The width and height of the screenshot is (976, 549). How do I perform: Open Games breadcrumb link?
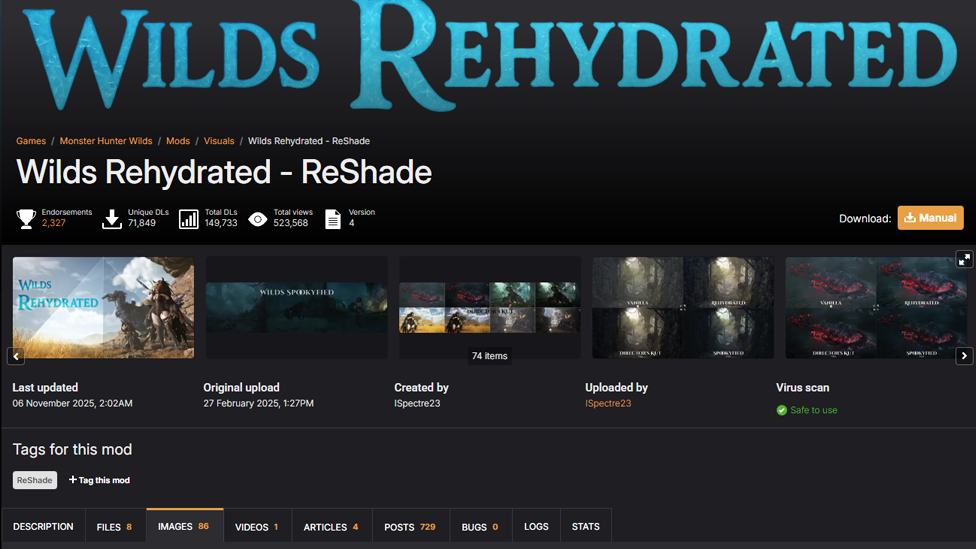(x=31, y=141)
